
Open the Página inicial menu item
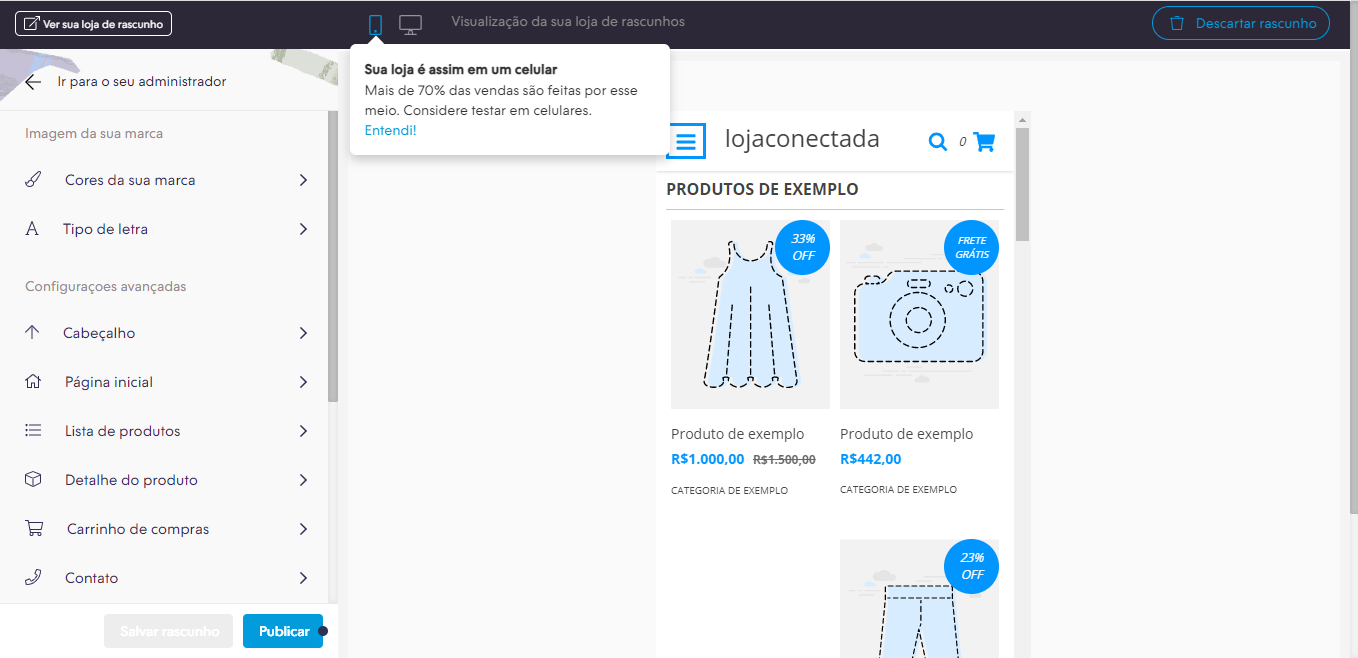[x=164, y=382]
